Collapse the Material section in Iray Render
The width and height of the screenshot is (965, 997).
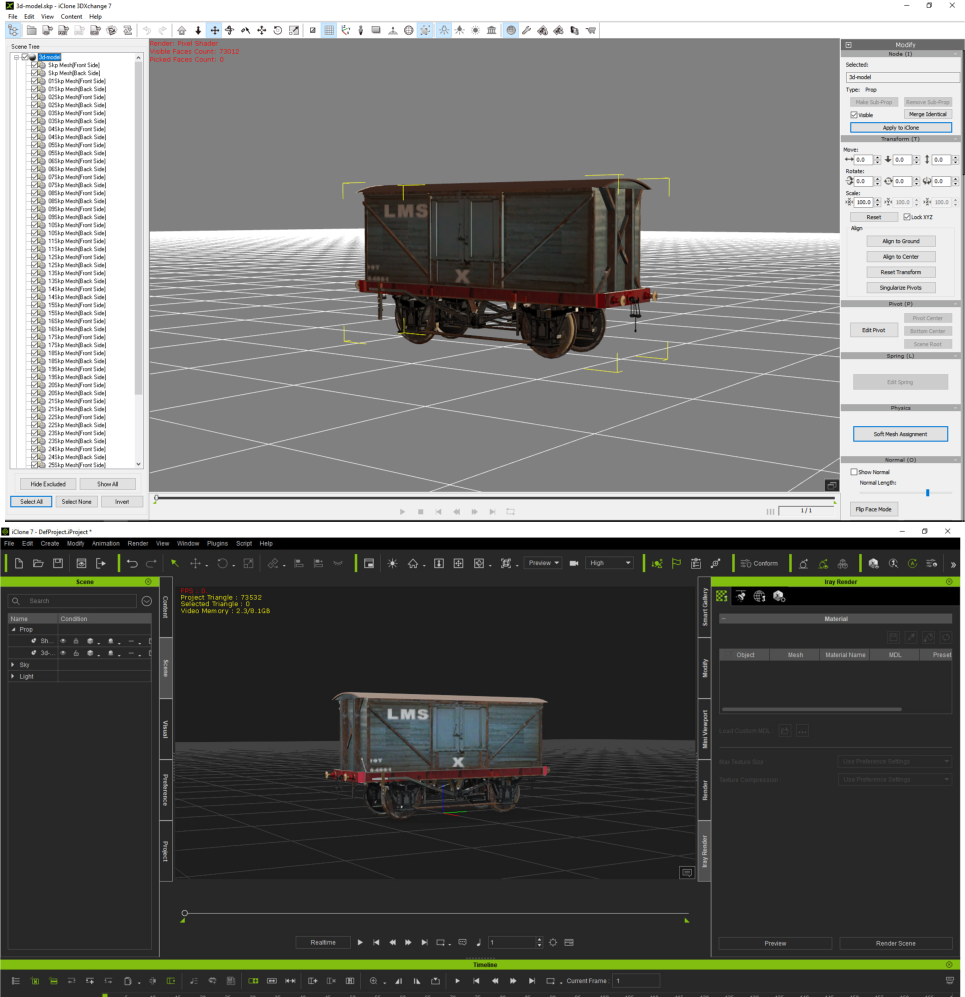723,619
